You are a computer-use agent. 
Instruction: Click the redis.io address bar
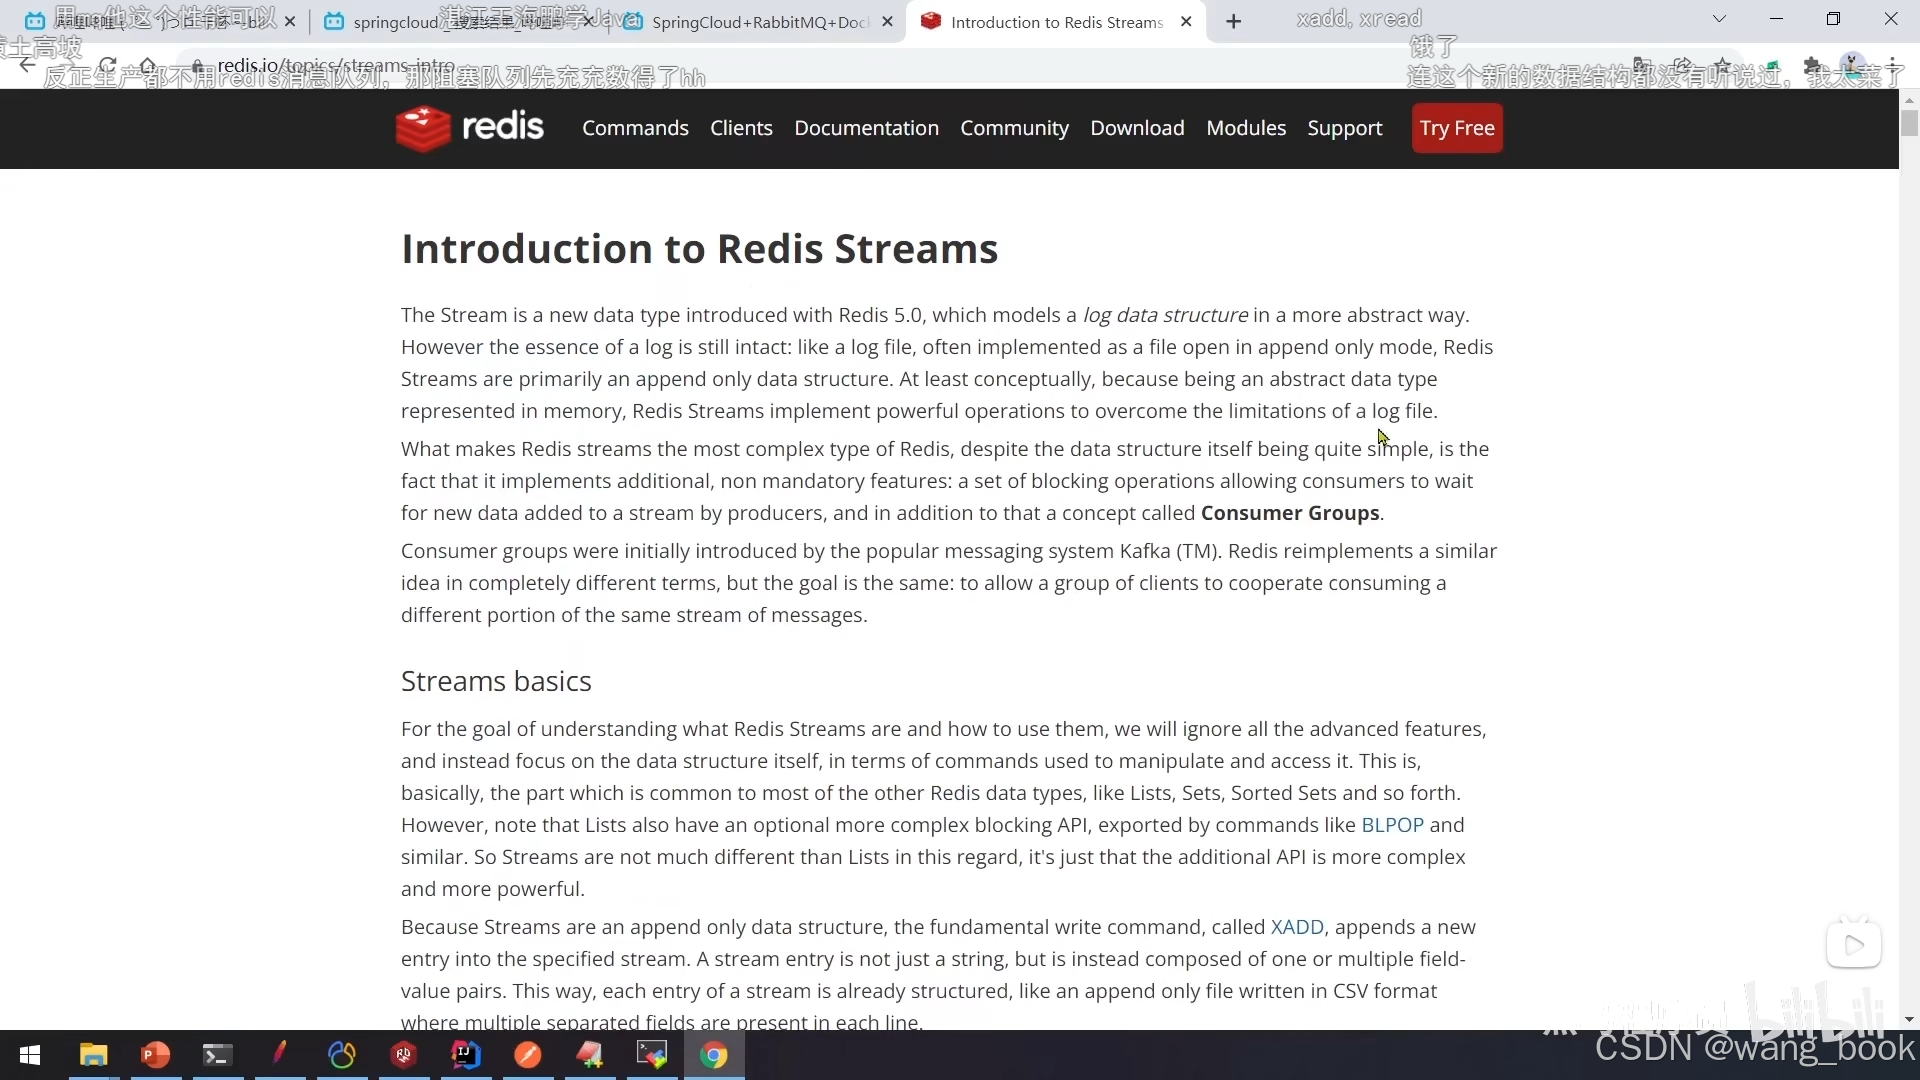point(900,66)
